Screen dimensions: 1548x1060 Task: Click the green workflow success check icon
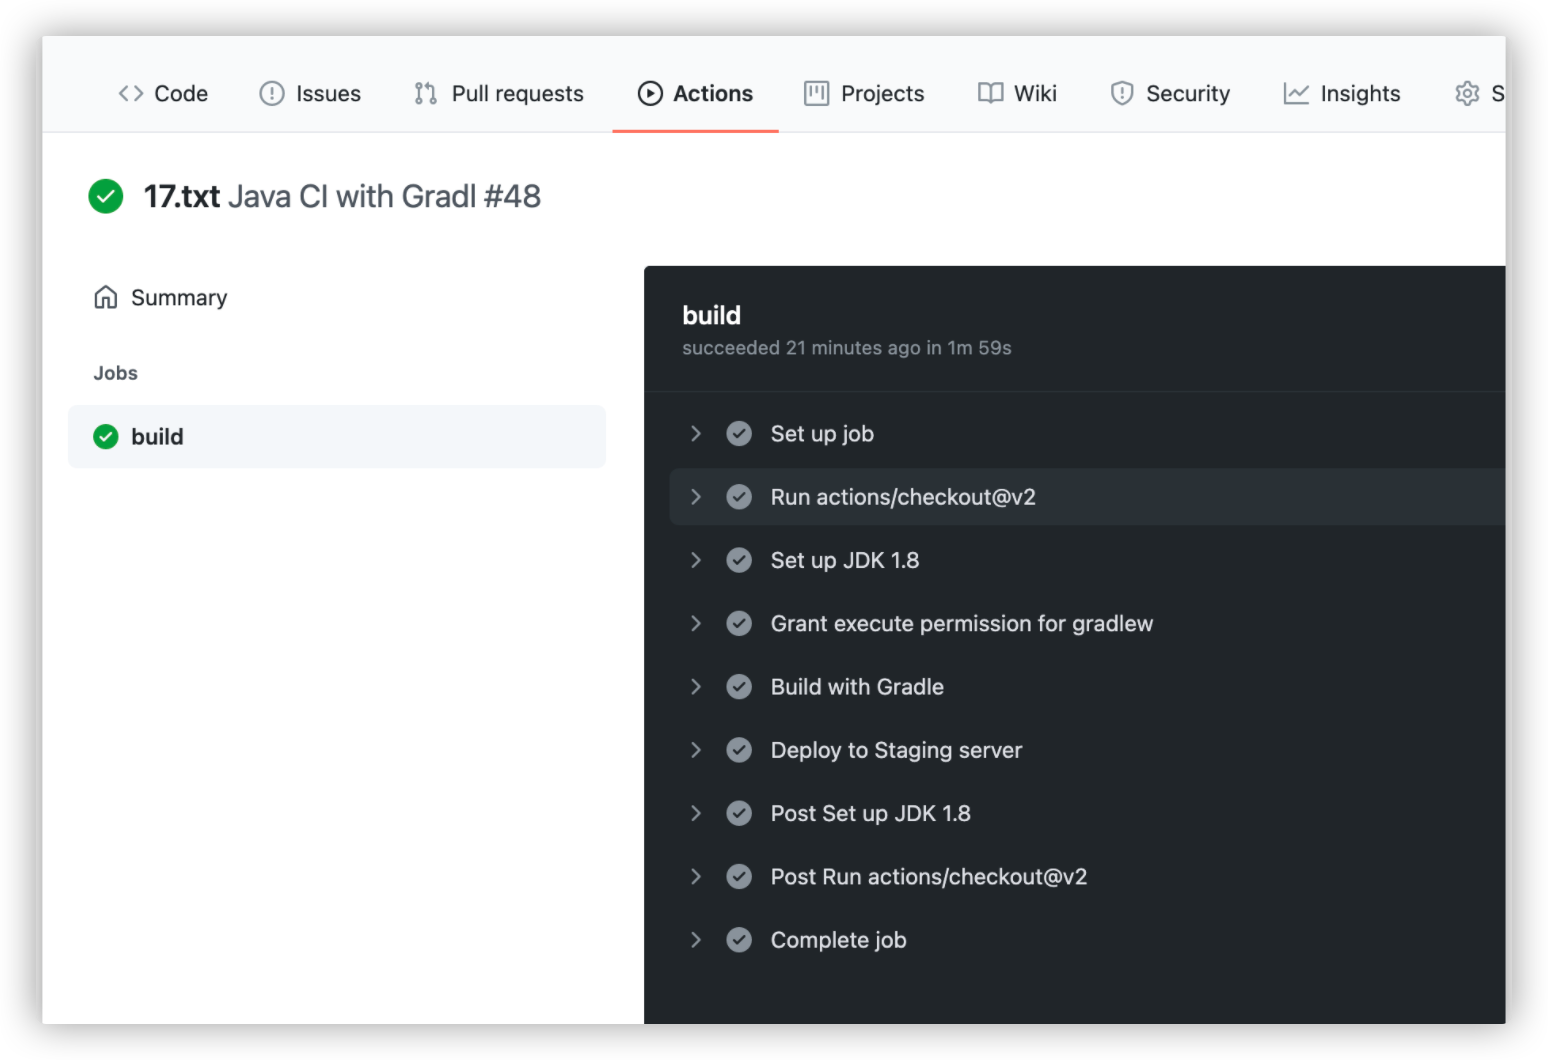coord(106,196)
